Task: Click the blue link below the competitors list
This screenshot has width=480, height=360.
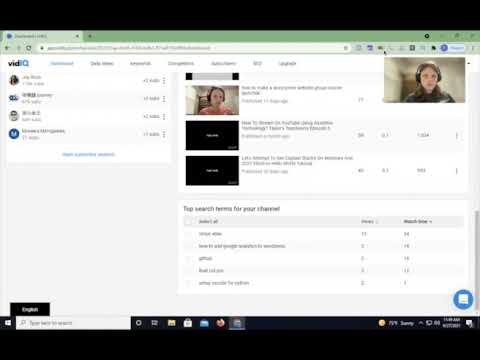Action: click(x=88, y=154)
